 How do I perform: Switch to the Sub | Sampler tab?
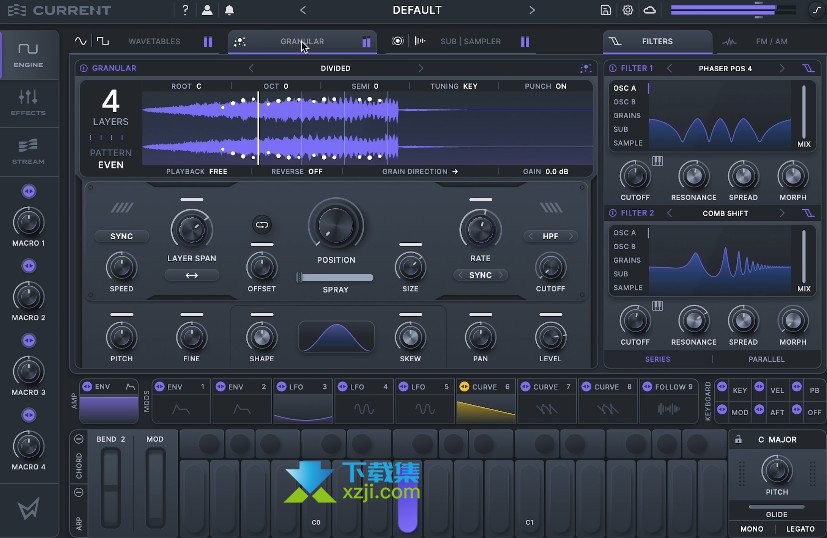[x=470, y=41]
